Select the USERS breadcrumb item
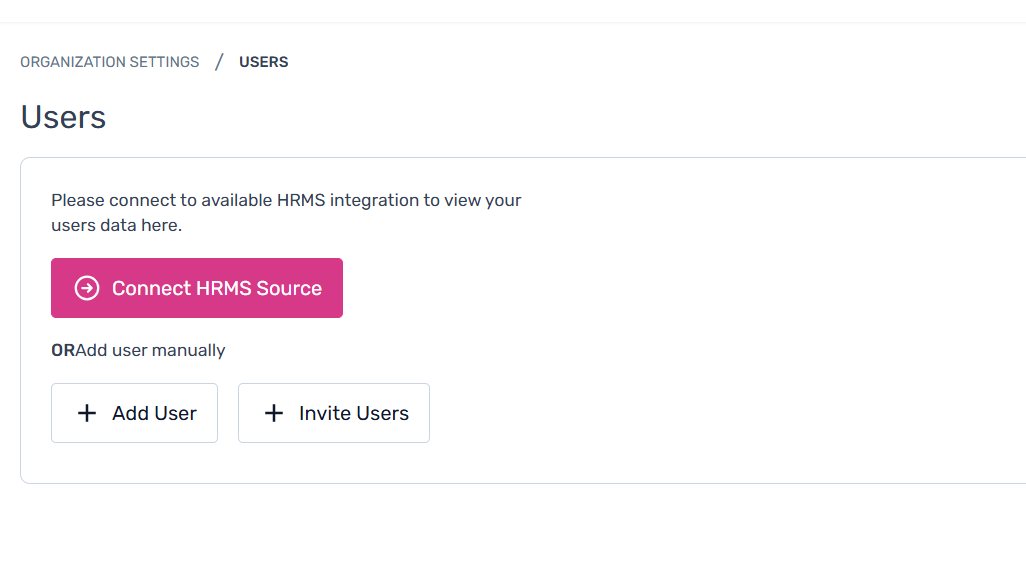The width and height of the screenshot is (1026, 570). pos(263,62)
